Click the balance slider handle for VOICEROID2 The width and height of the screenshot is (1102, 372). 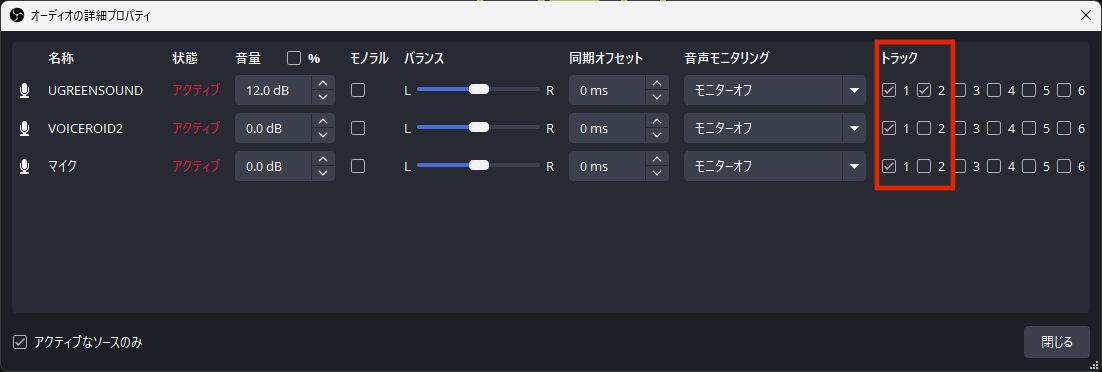tap(479, 128)
